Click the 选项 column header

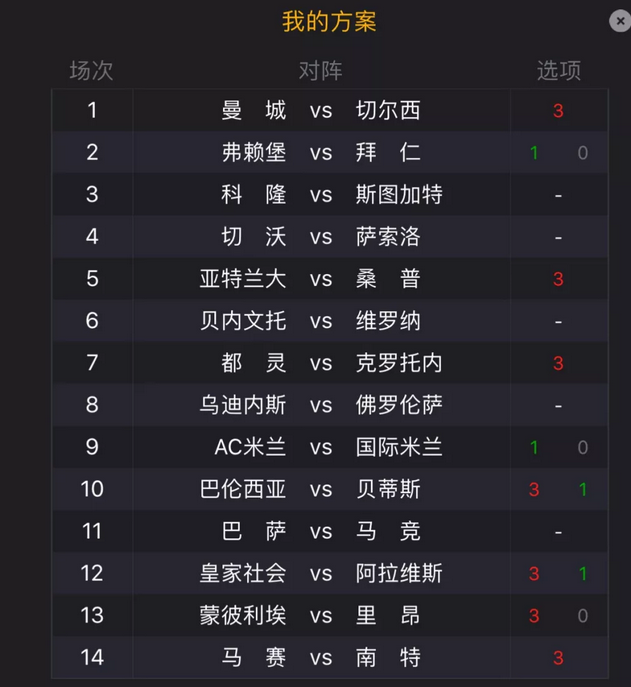click(559, 71)
